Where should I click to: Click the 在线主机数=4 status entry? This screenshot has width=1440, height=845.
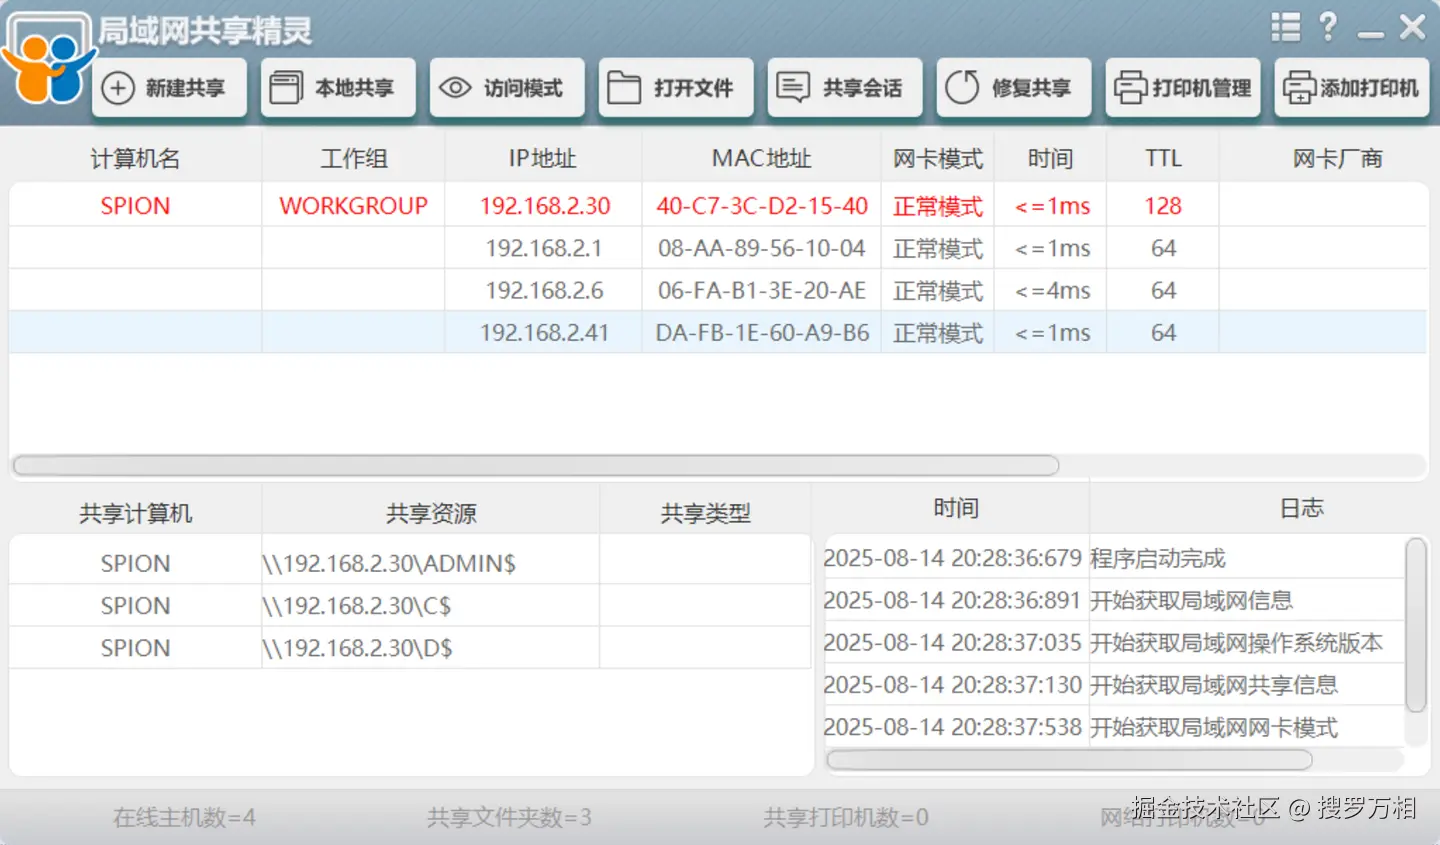(x=184, y=817)
